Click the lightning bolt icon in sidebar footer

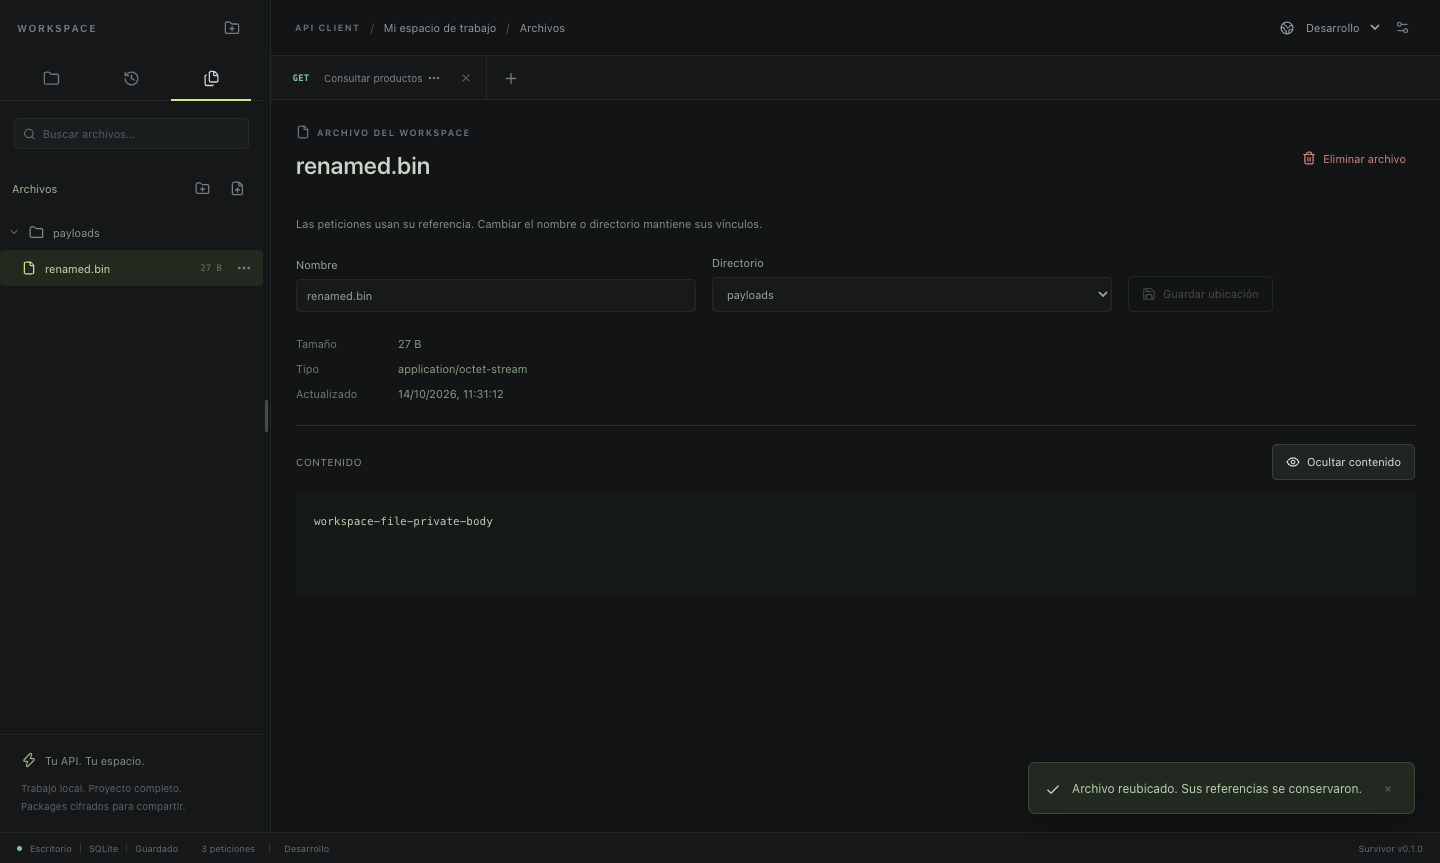click(29, 761)
